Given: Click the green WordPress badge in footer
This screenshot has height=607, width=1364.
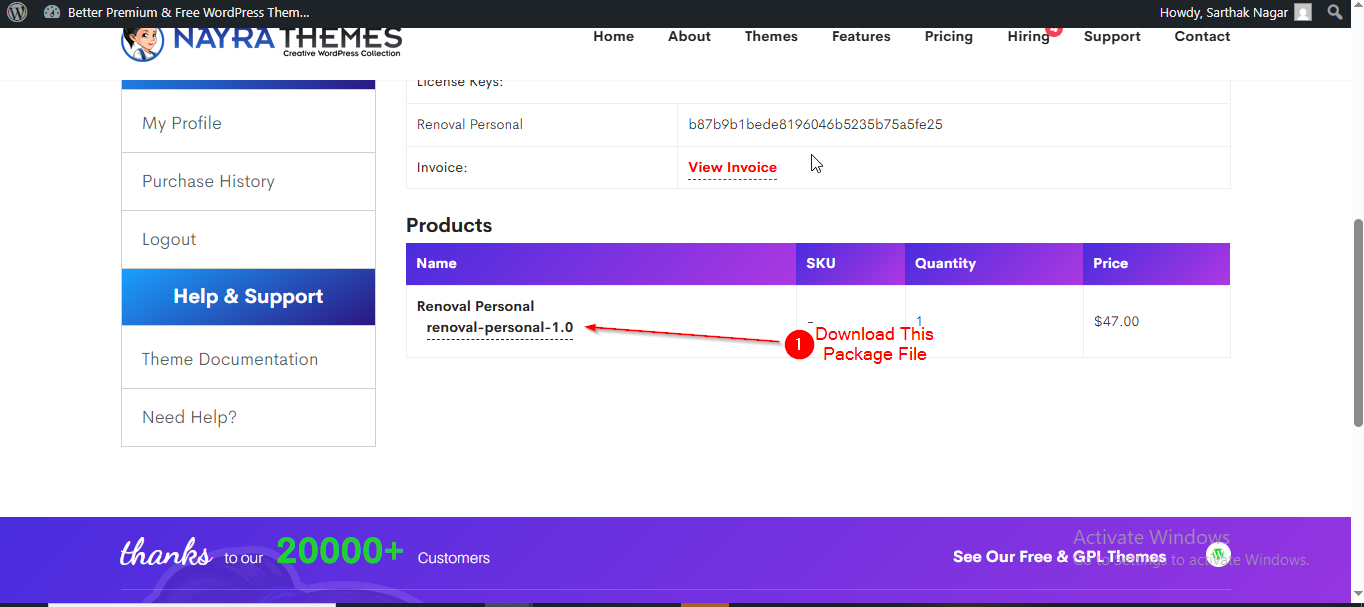Looking at the screenshot, I should [x=1217, y=554].
